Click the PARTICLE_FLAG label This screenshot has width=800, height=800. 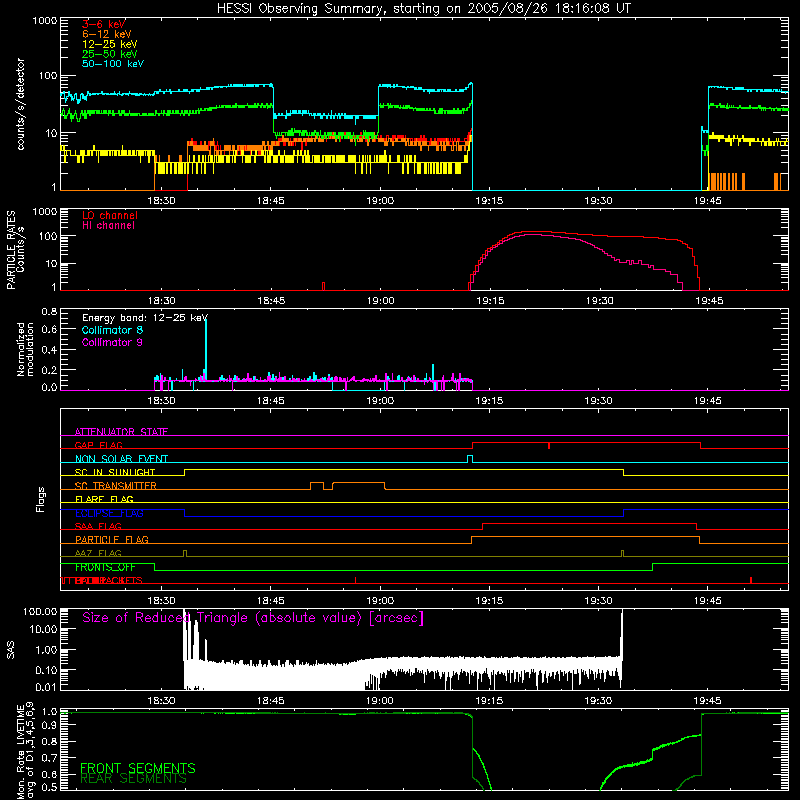click(112, 540)
